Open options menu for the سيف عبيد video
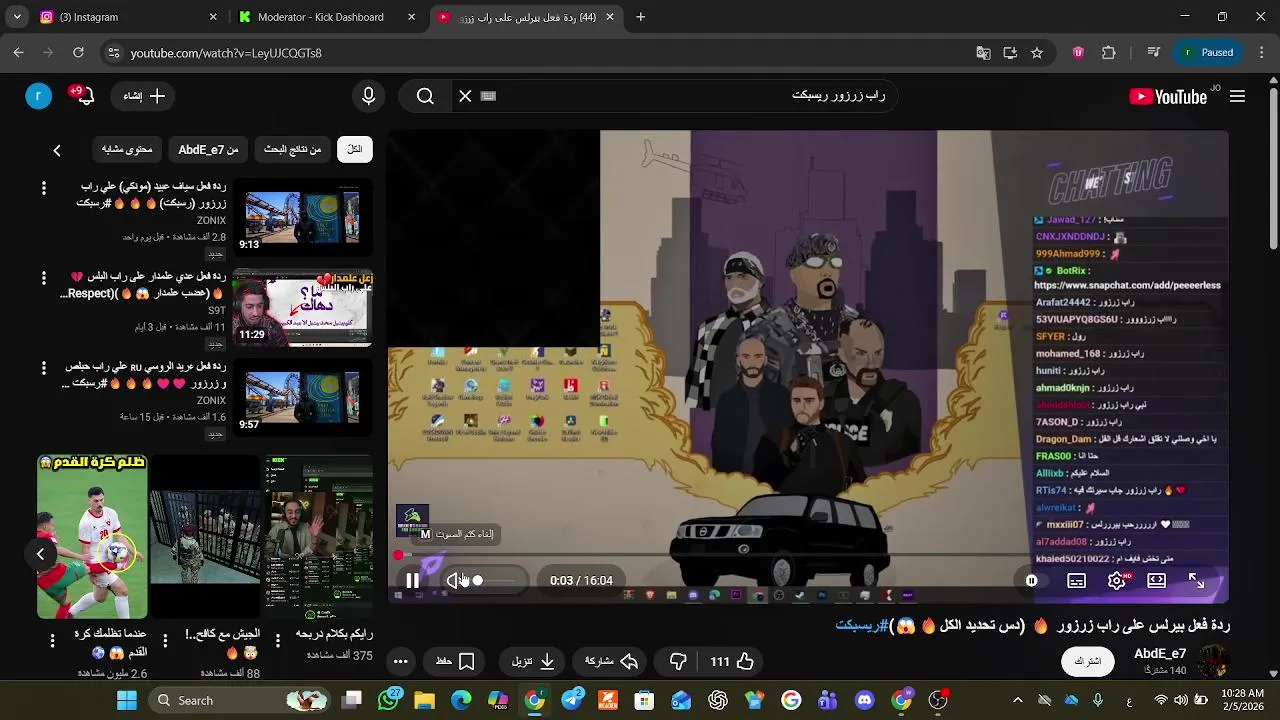1280x720 pixels. coord(43,188)
